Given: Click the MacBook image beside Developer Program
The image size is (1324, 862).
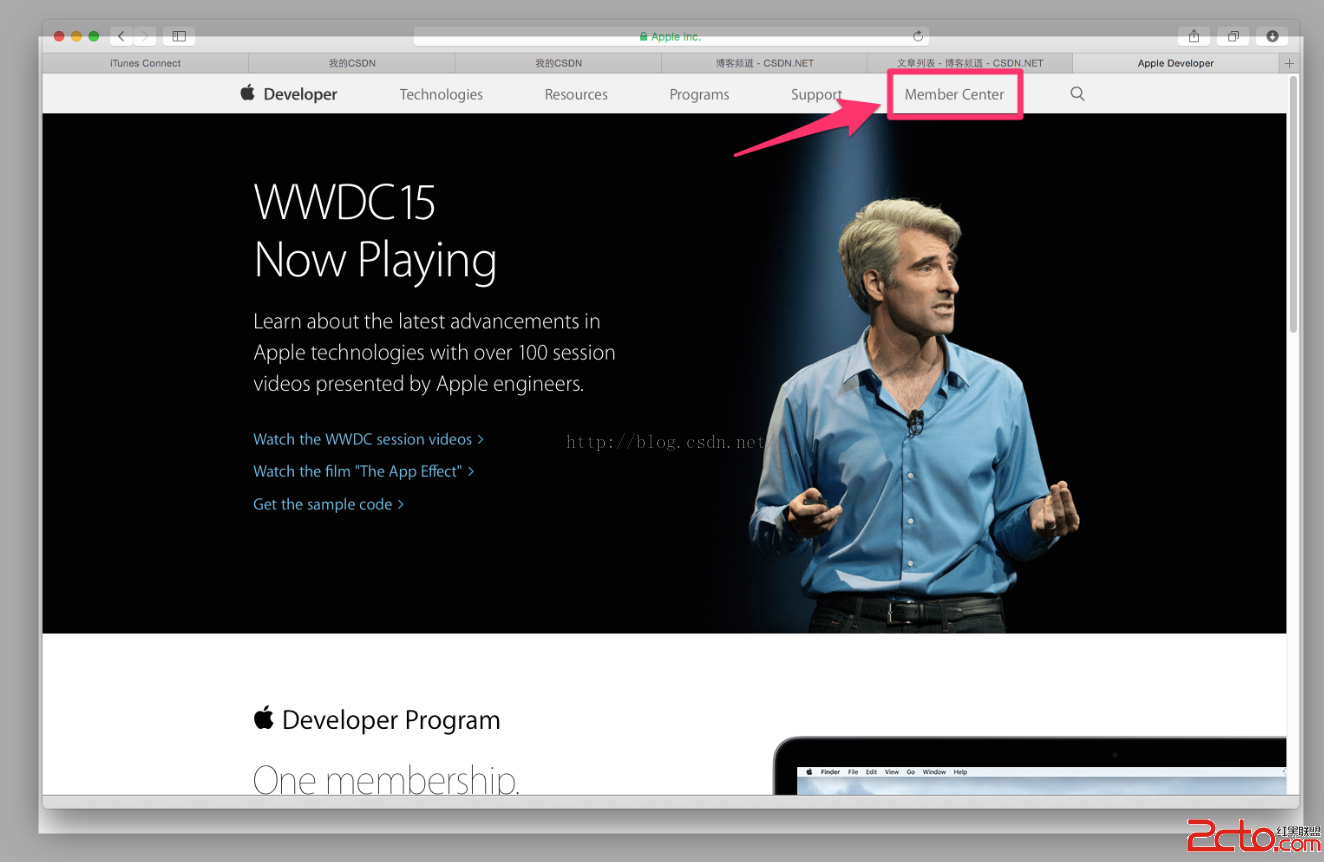Looking at the screenshot, I should click(1030, 766).
